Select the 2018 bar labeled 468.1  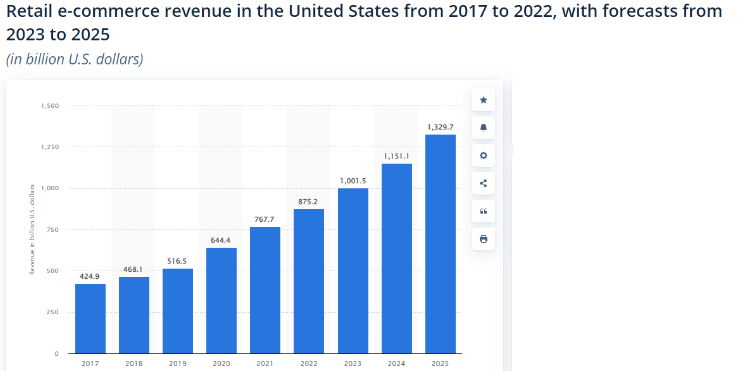pos(134,315)
